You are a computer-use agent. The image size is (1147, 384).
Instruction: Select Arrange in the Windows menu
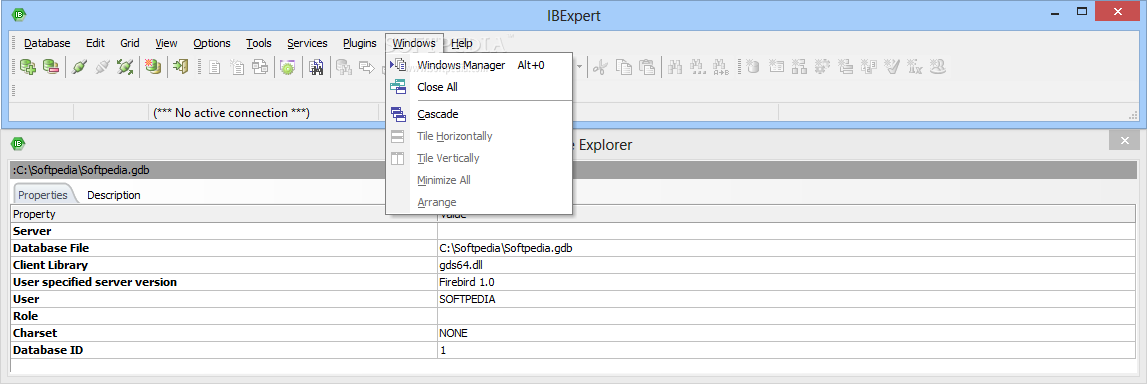(x=479, y=202)
